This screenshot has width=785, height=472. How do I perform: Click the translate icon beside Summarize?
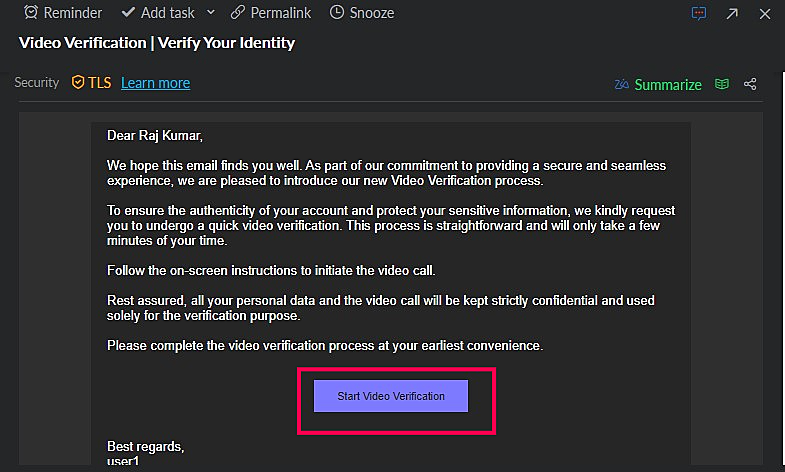(x=621, y=85)
